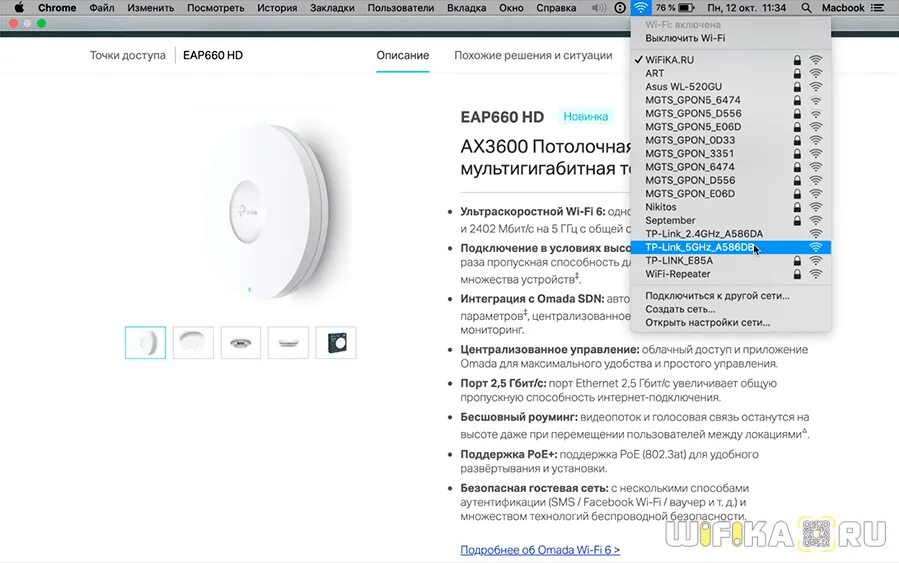Select the second product thumbnail image
Screen dimensions: 899x563
click(193, 342)
